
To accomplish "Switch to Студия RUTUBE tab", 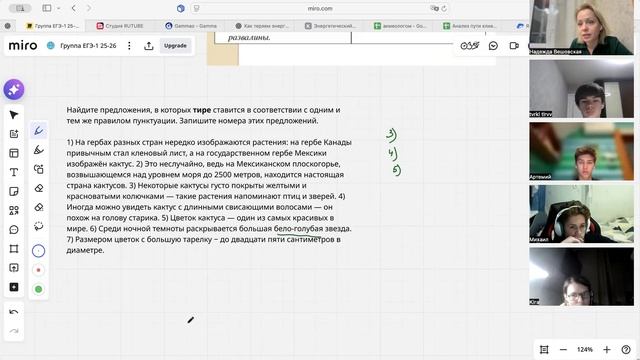I will (x=120, y=26).
